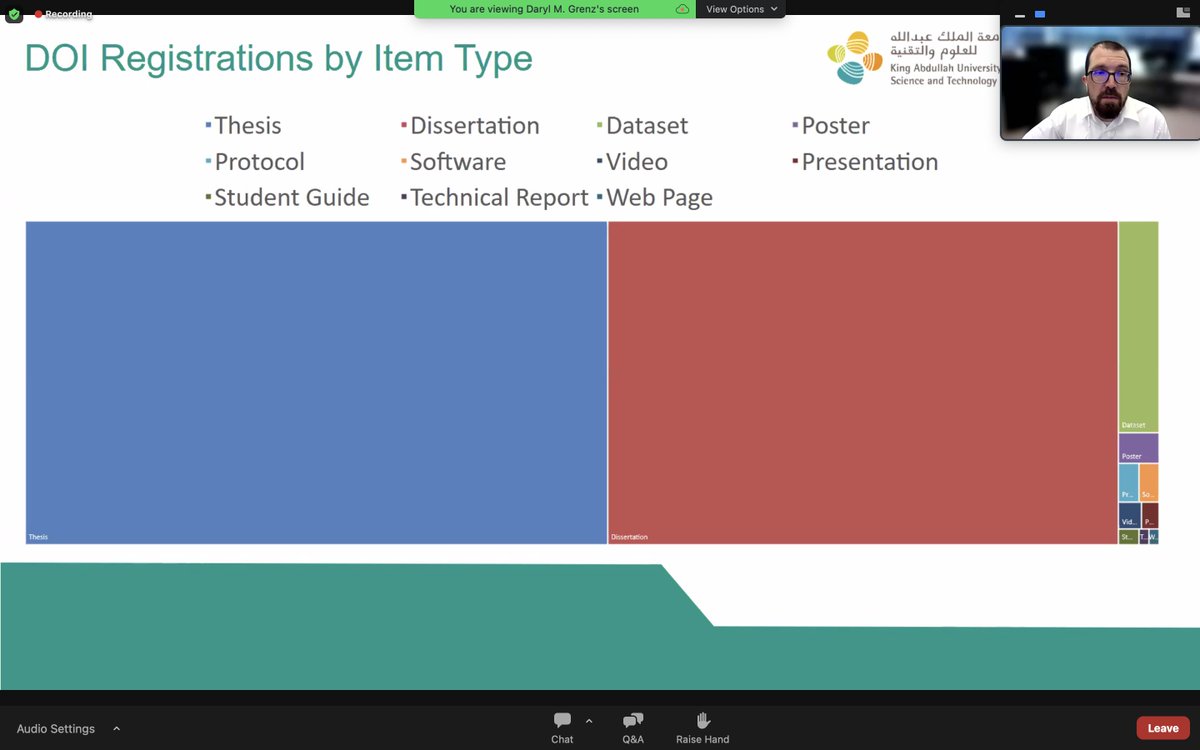
Task: Click the 'Dataset' legend entry
Action: (642, 126)
